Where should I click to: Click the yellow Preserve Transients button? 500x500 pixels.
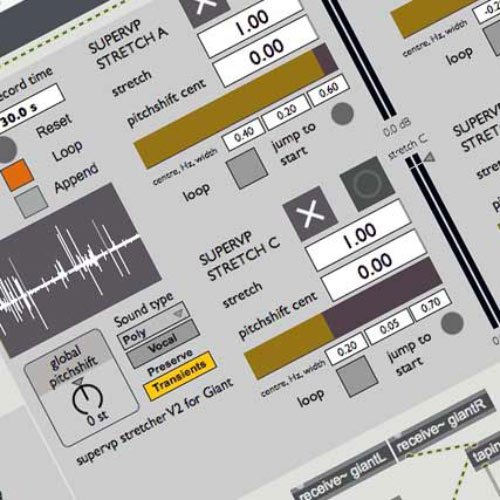tap(180, 376)
